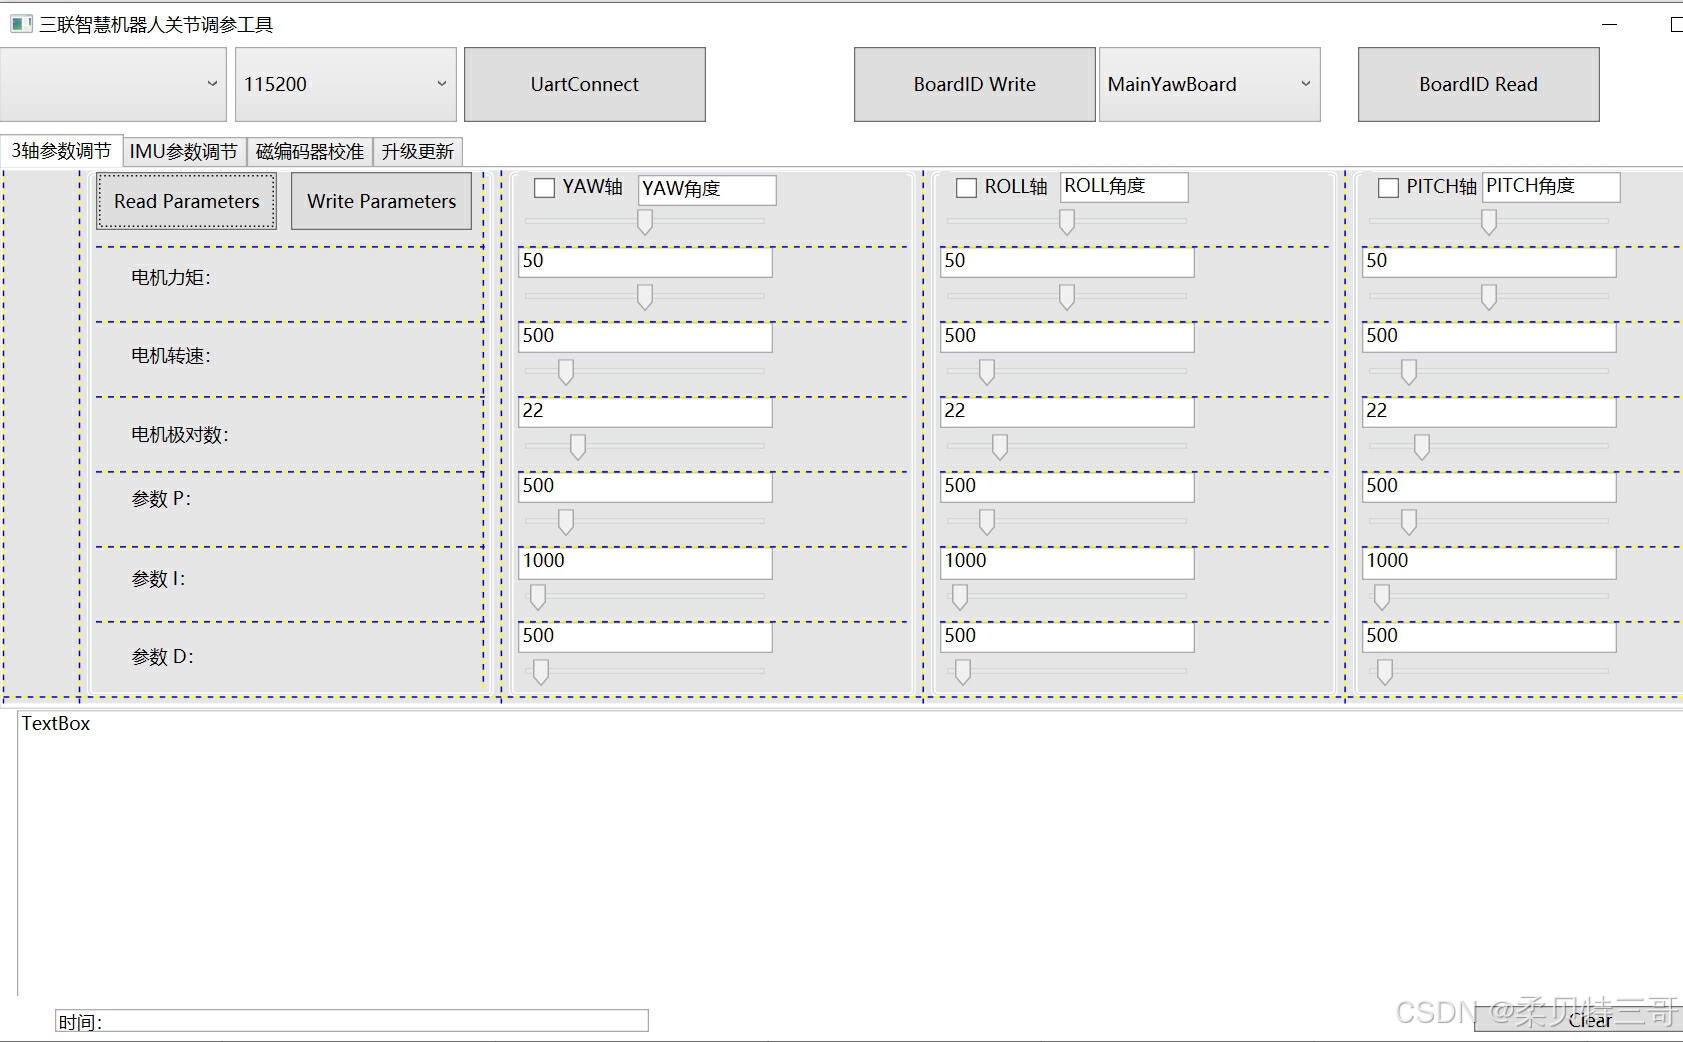Viewport: 1683px width, 1042px height.
Task: Click the YAW motor torque slider thumb
Action: [x=645, y=297]
